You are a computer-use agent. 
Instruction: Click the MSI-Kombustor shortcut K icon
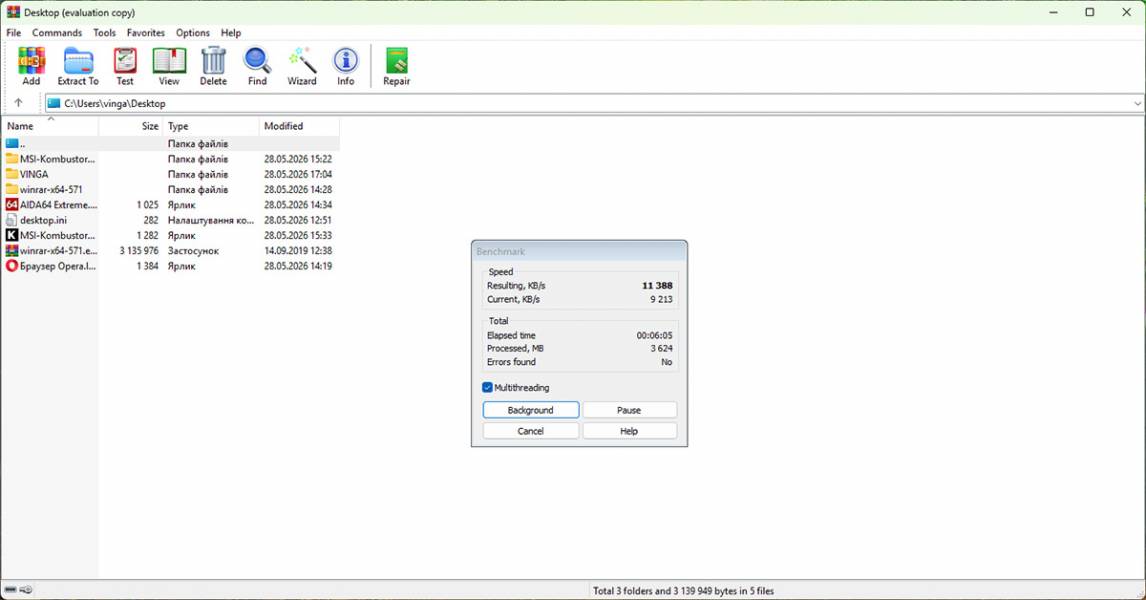(x=12, y=235)
